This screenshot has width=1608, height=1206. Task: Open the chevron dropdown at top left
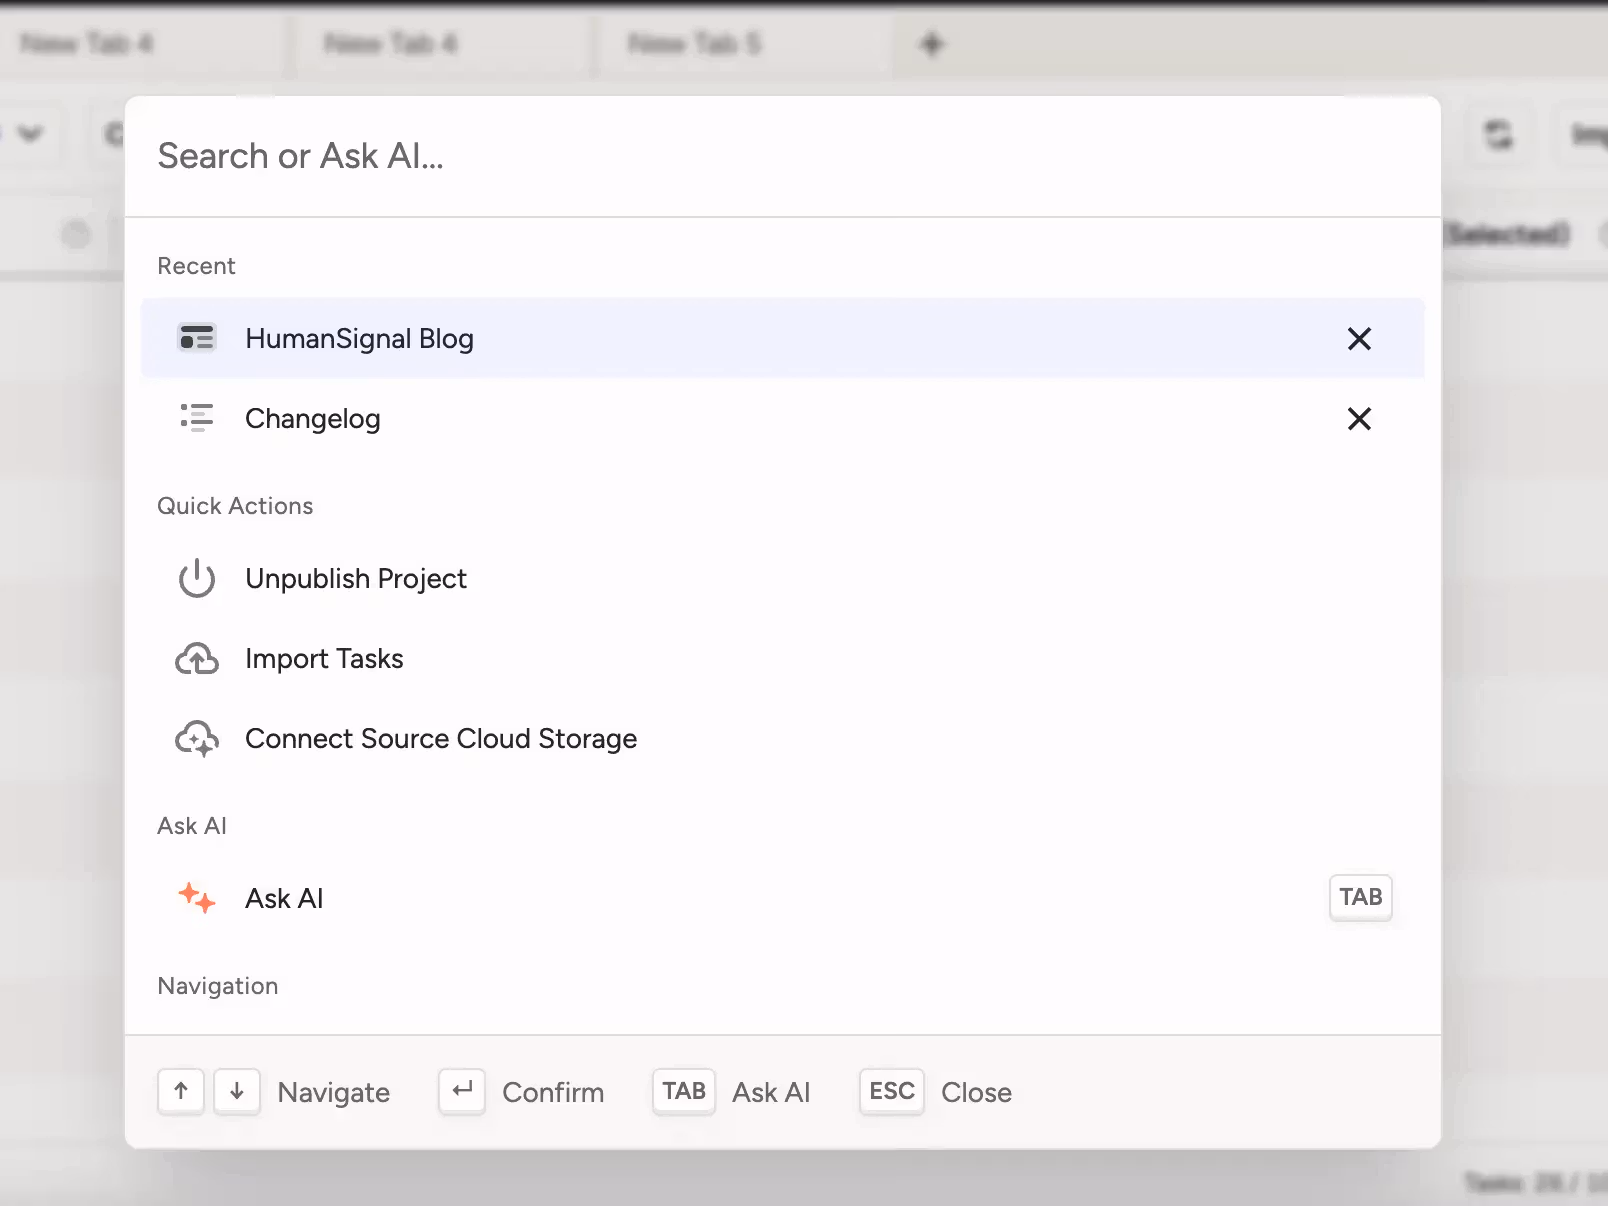click(31, 133)
